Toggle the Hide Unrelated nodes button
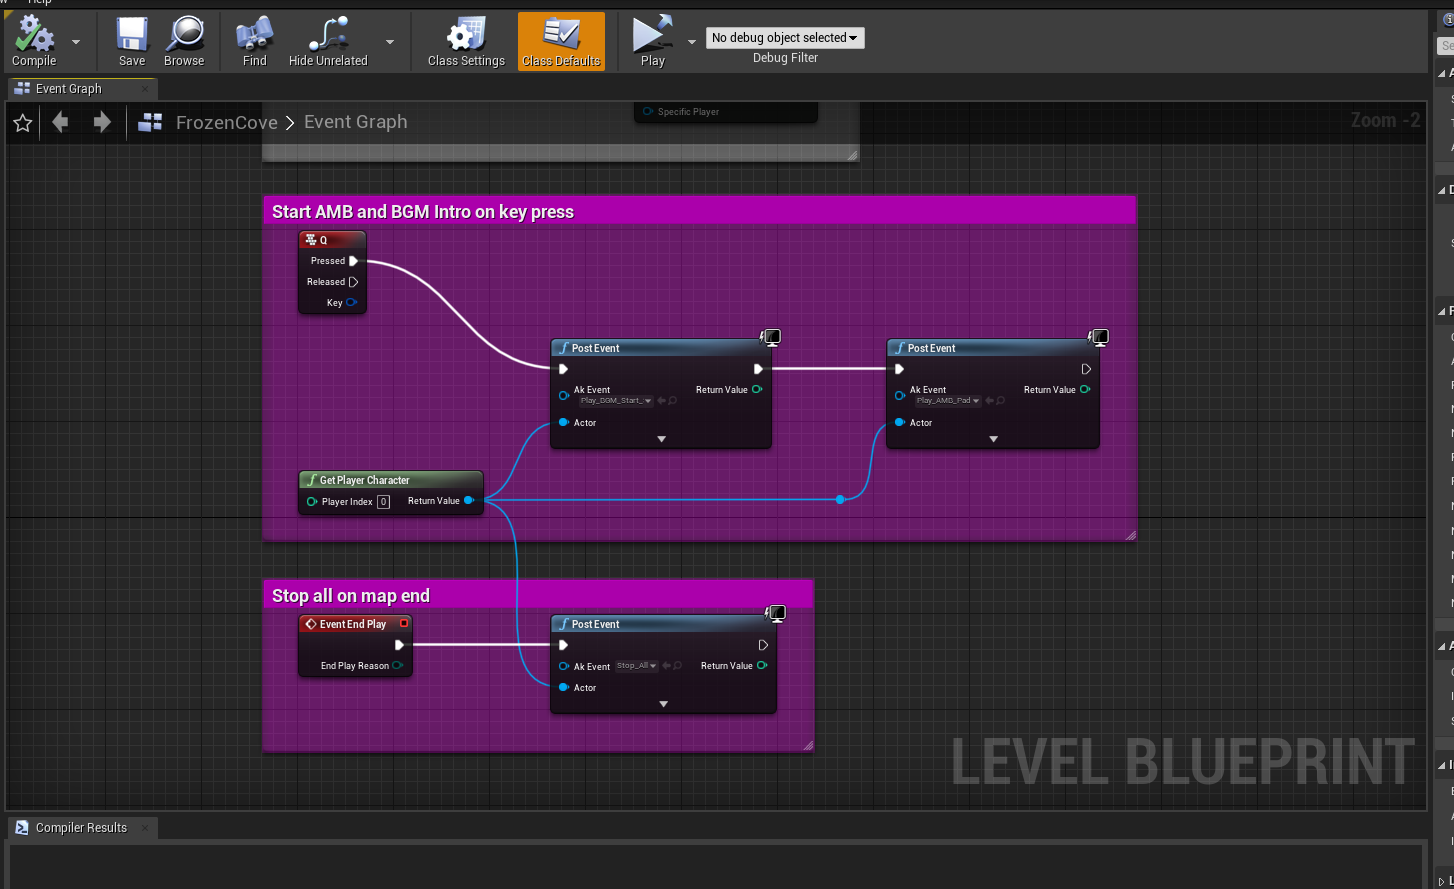The width and height of the screenshot is (1454, 889). click(x=328, y=42)
